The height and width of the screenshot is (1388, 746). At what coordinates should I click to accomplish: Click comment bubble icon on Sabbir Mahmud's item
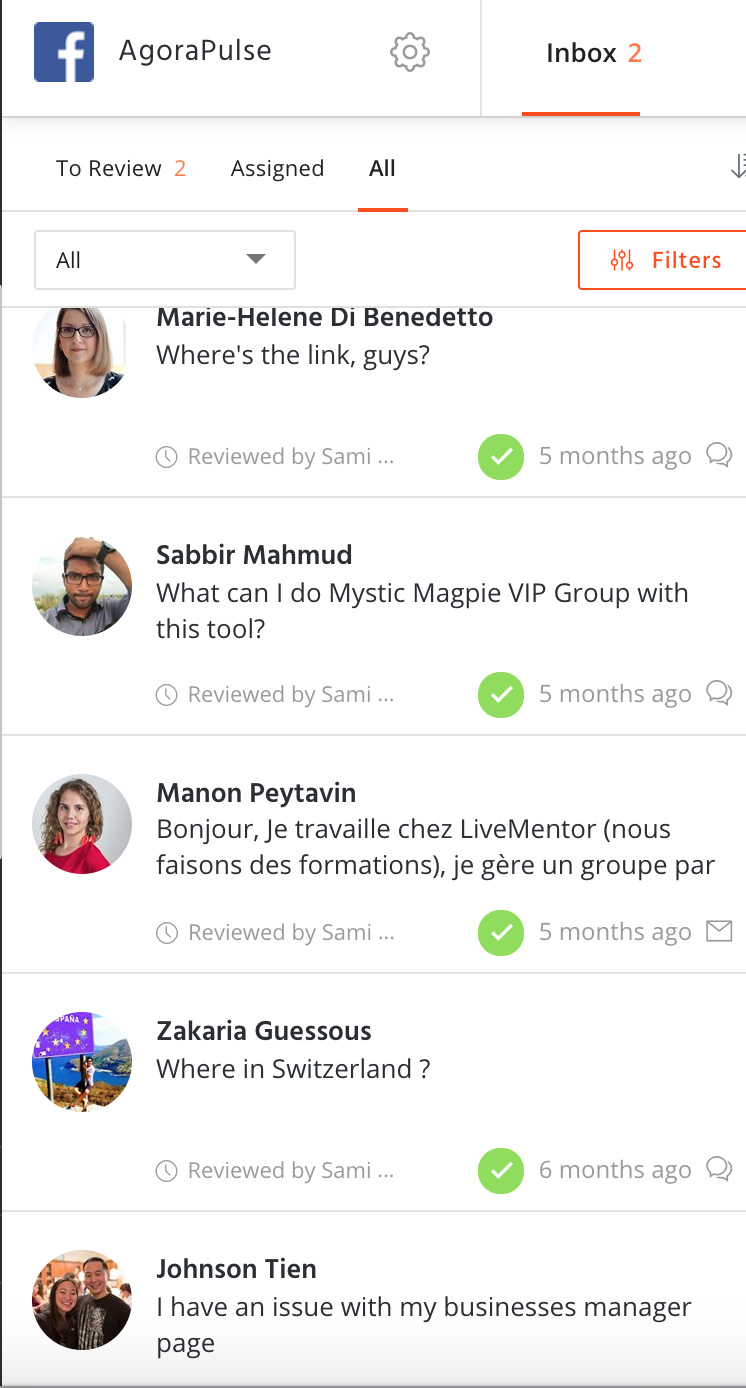coord(719,693)
